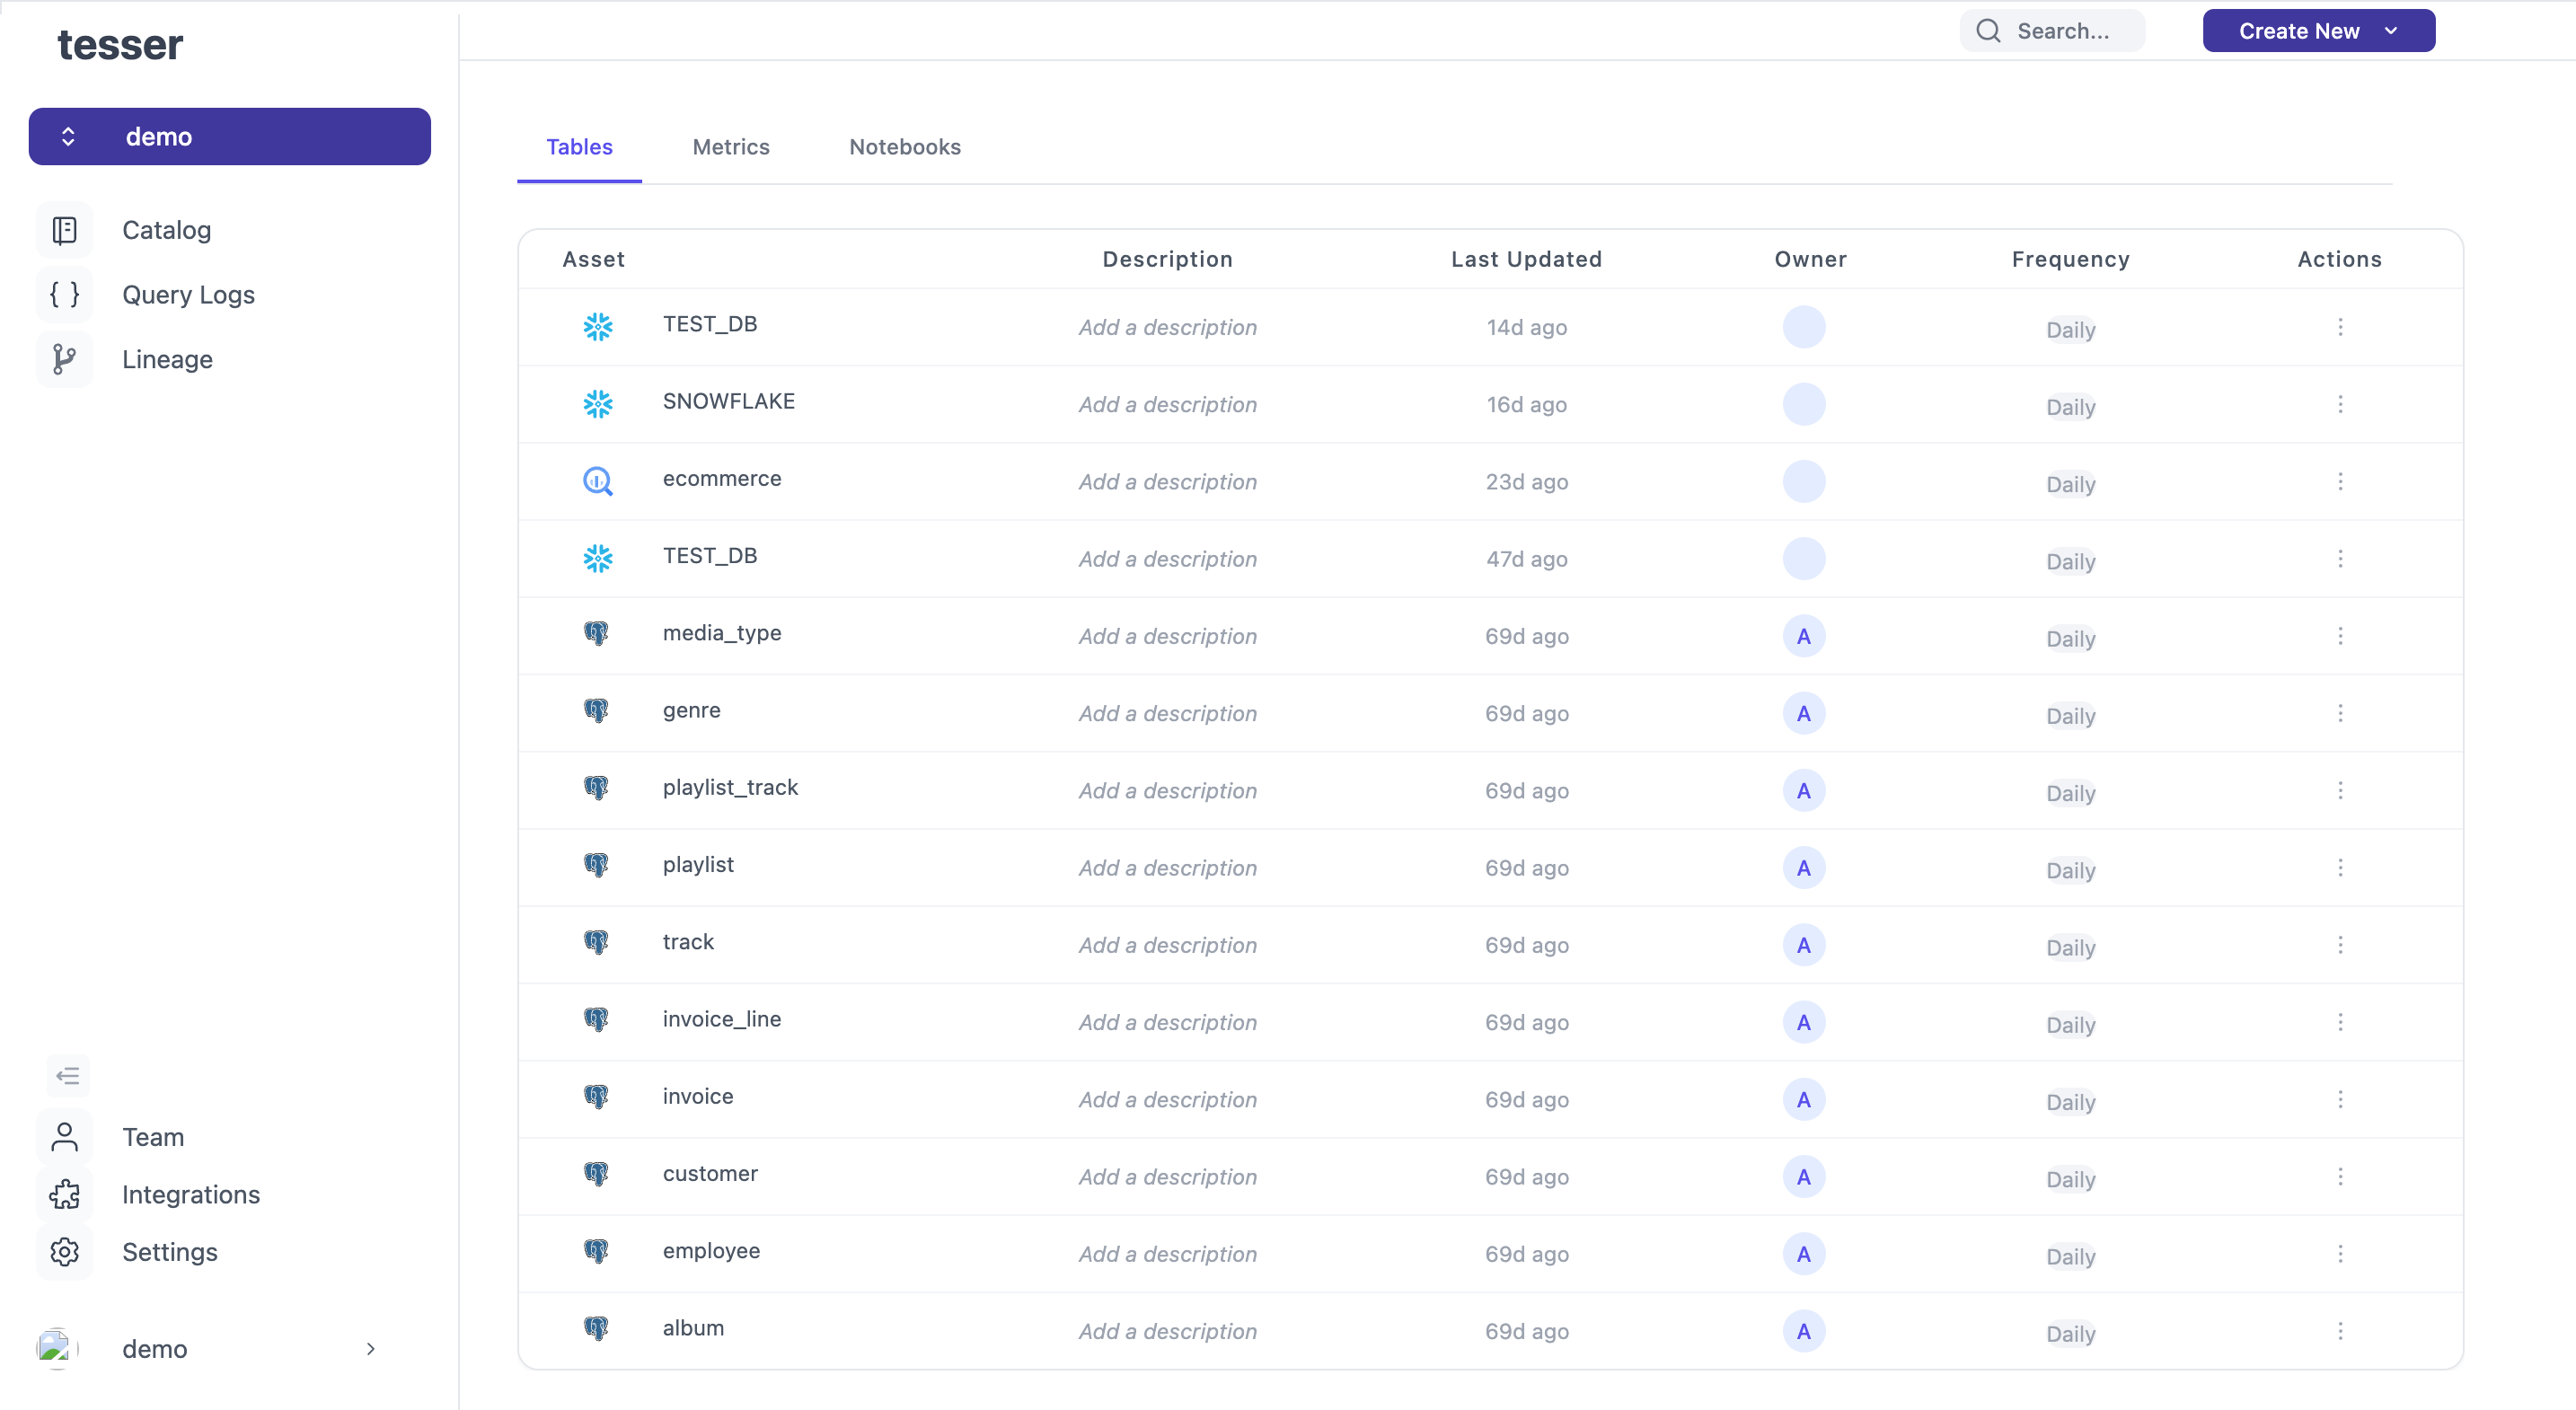Open Settings page

(x=169, y=1252)
